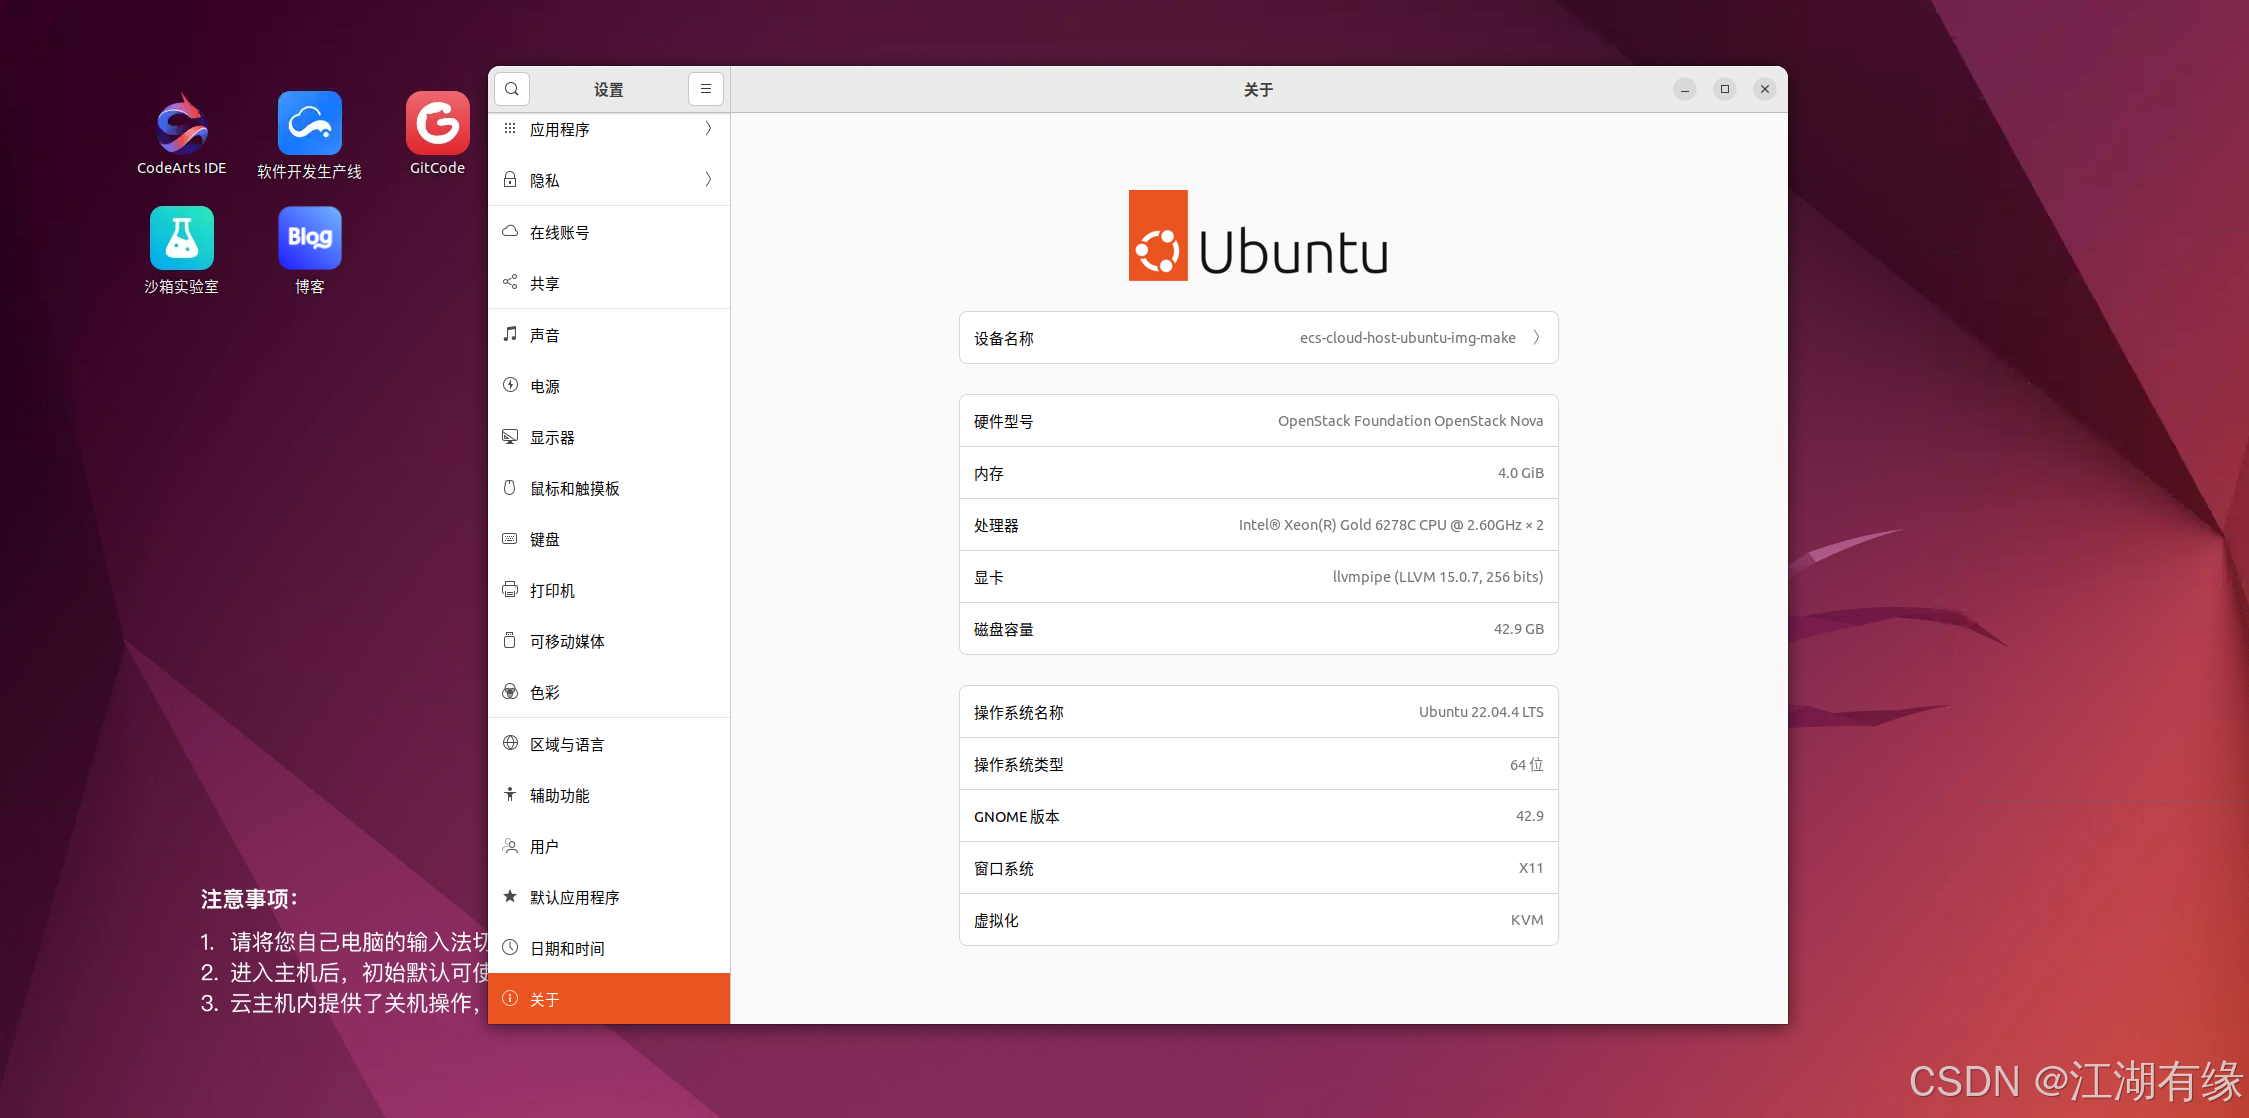Select 可移动媒体 in sidebar

609,641
